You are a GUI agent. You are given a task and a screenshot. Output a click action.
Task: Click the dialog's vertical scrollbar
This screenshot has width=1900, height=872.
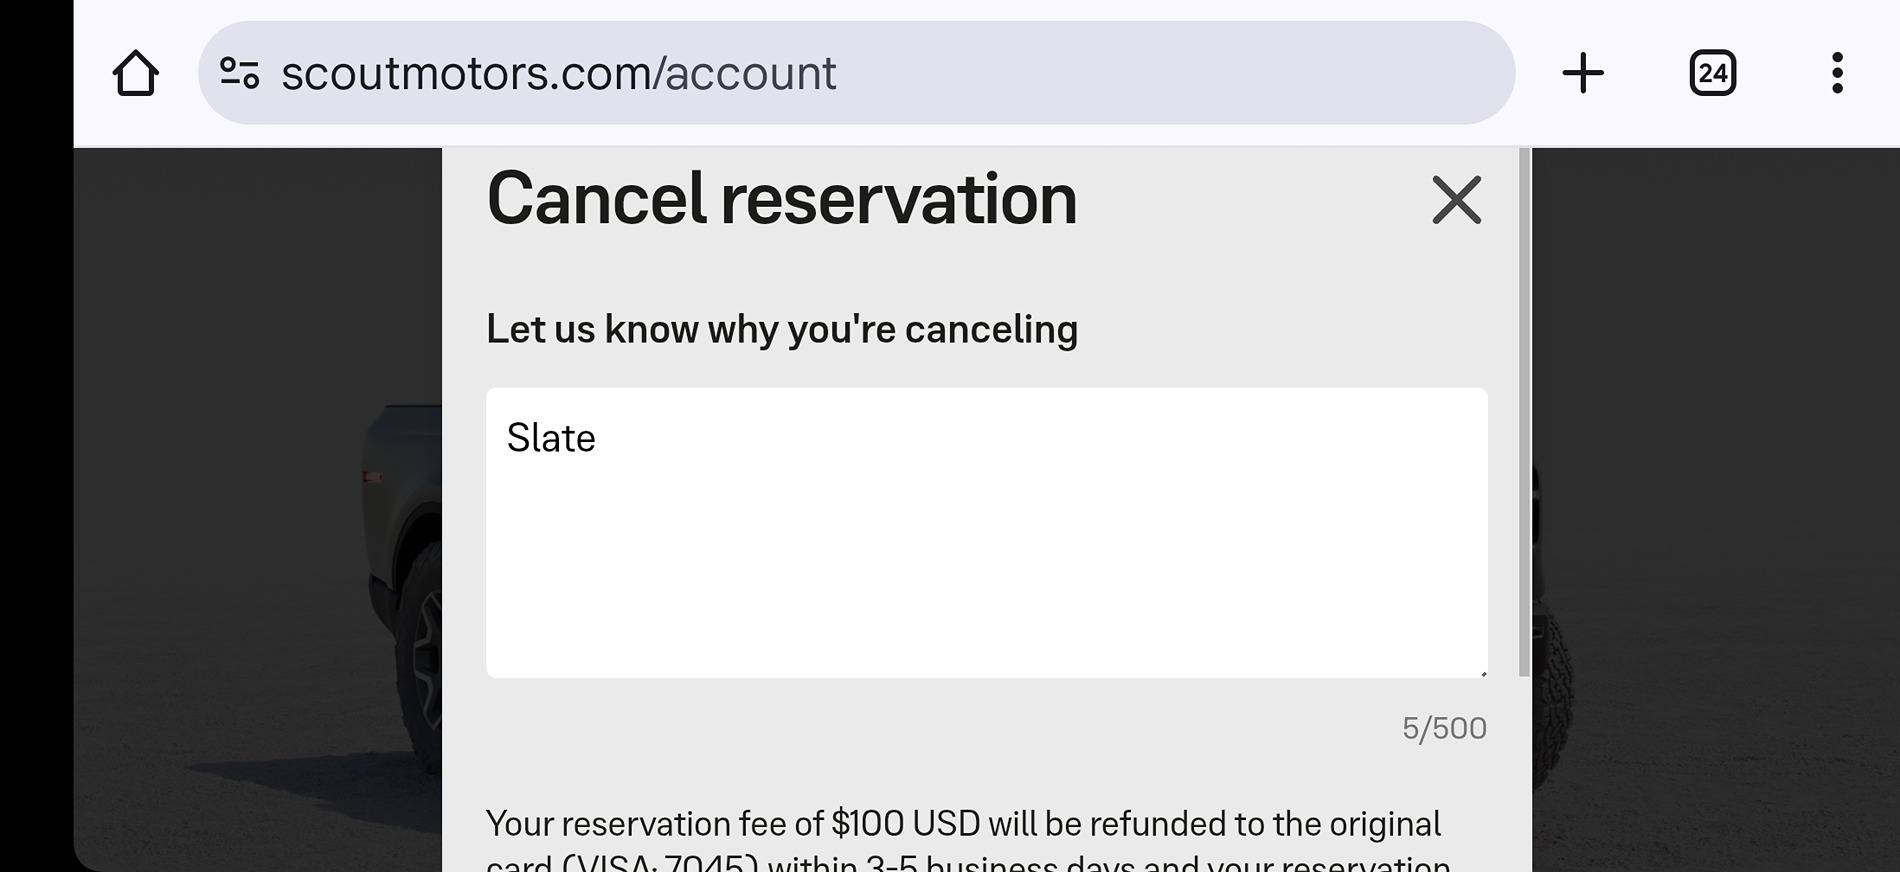[x=1524, y=412]
